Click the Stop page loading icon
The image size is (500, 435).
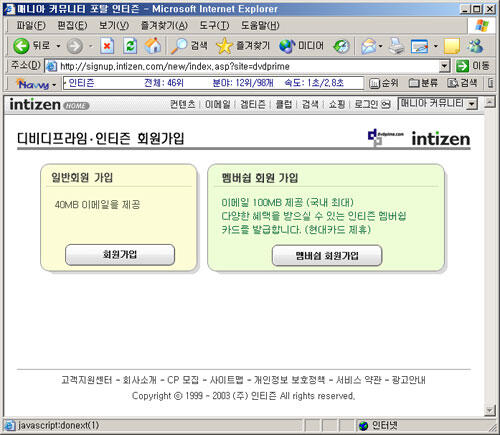point(107,46)
